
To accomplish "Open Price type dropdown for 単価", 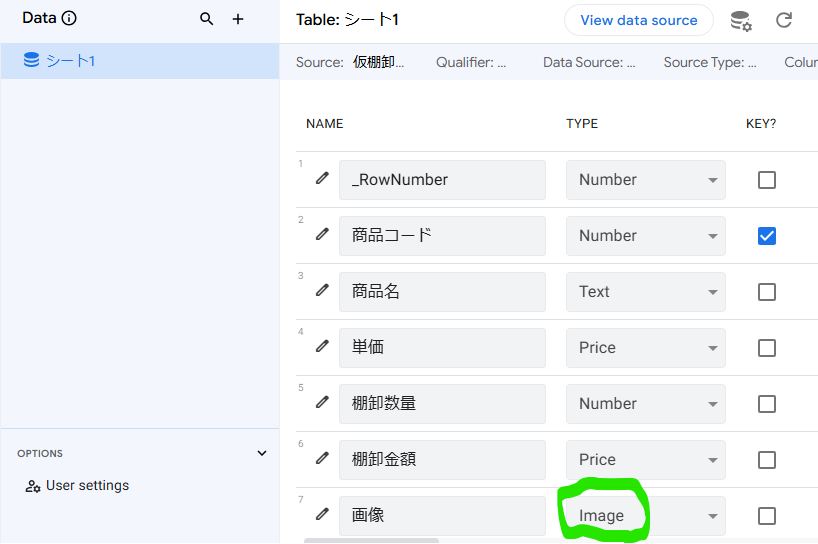I will pyautogui.click(x=645, y=348).
